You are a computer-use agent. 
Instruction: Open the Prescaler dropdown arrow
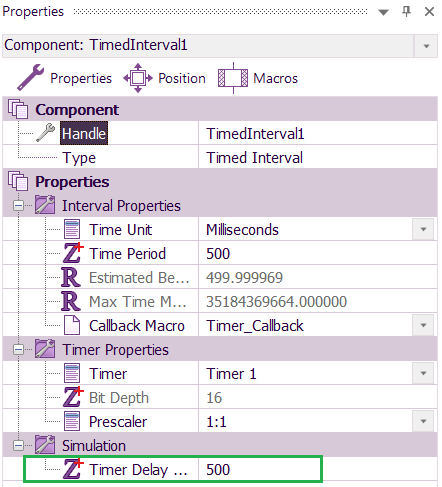coord(423,421)
